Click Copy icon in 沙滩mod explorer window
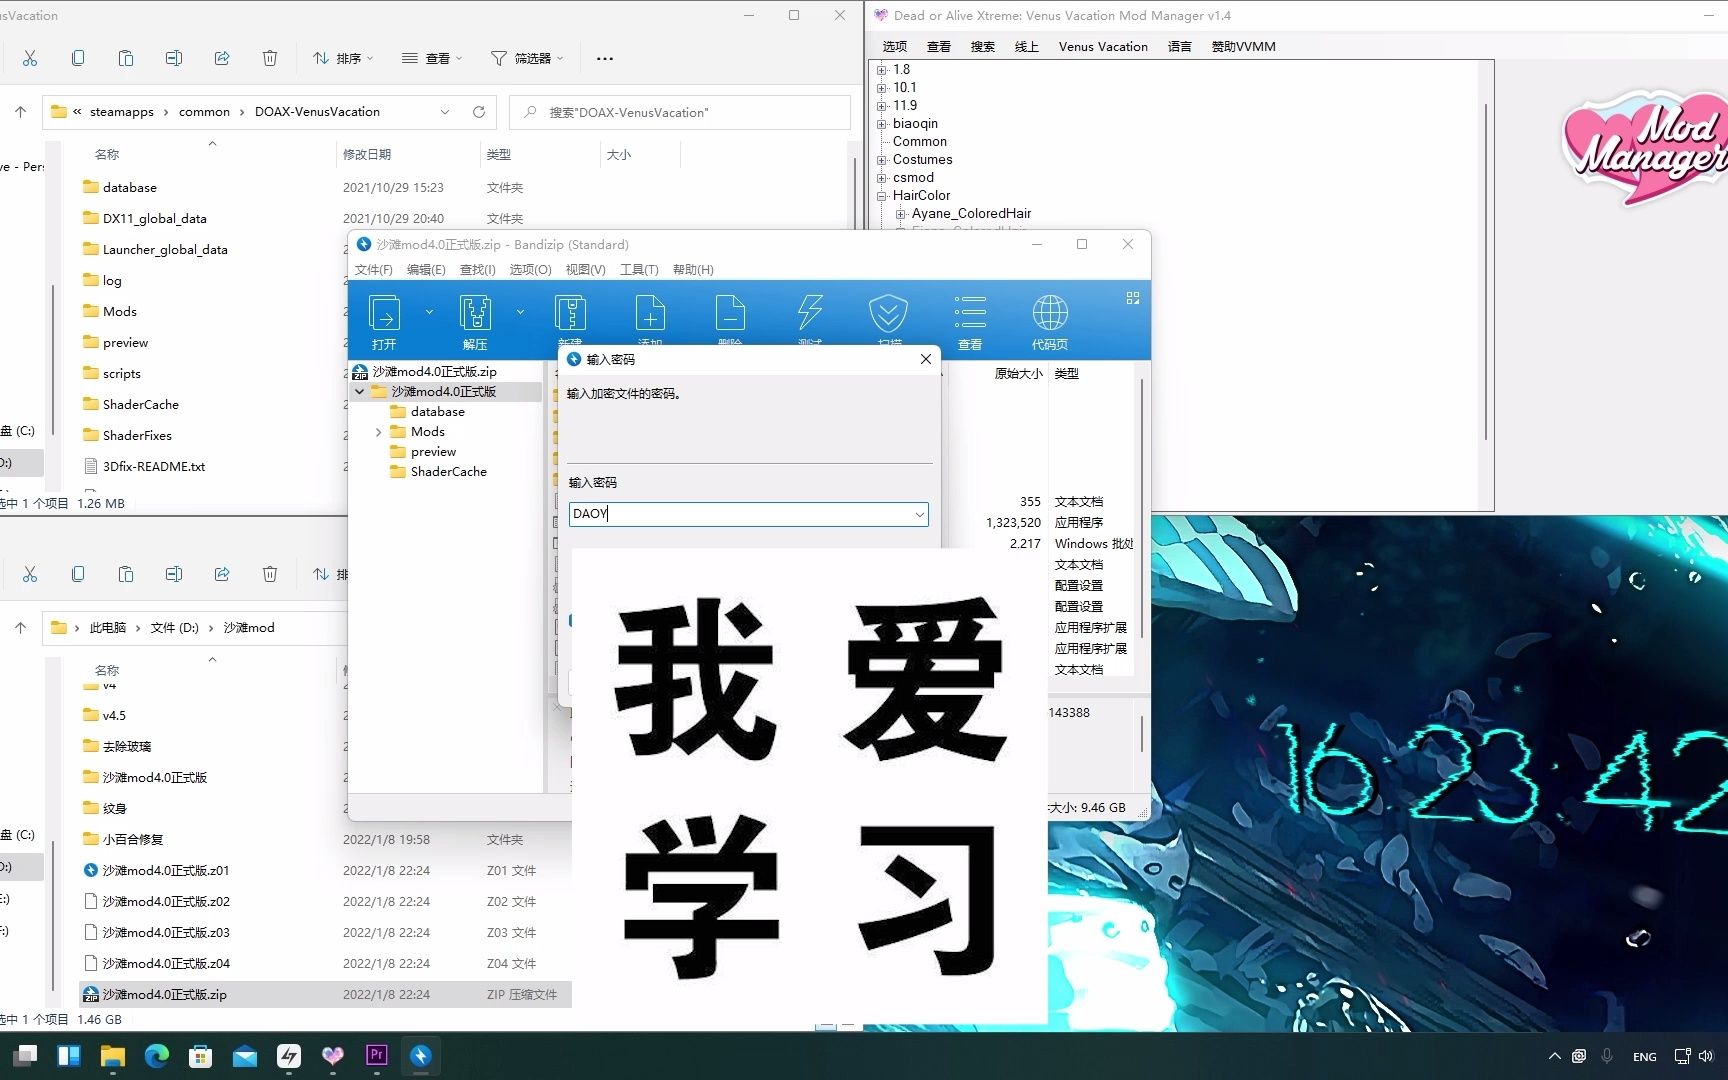 click(x=78, y=574)
